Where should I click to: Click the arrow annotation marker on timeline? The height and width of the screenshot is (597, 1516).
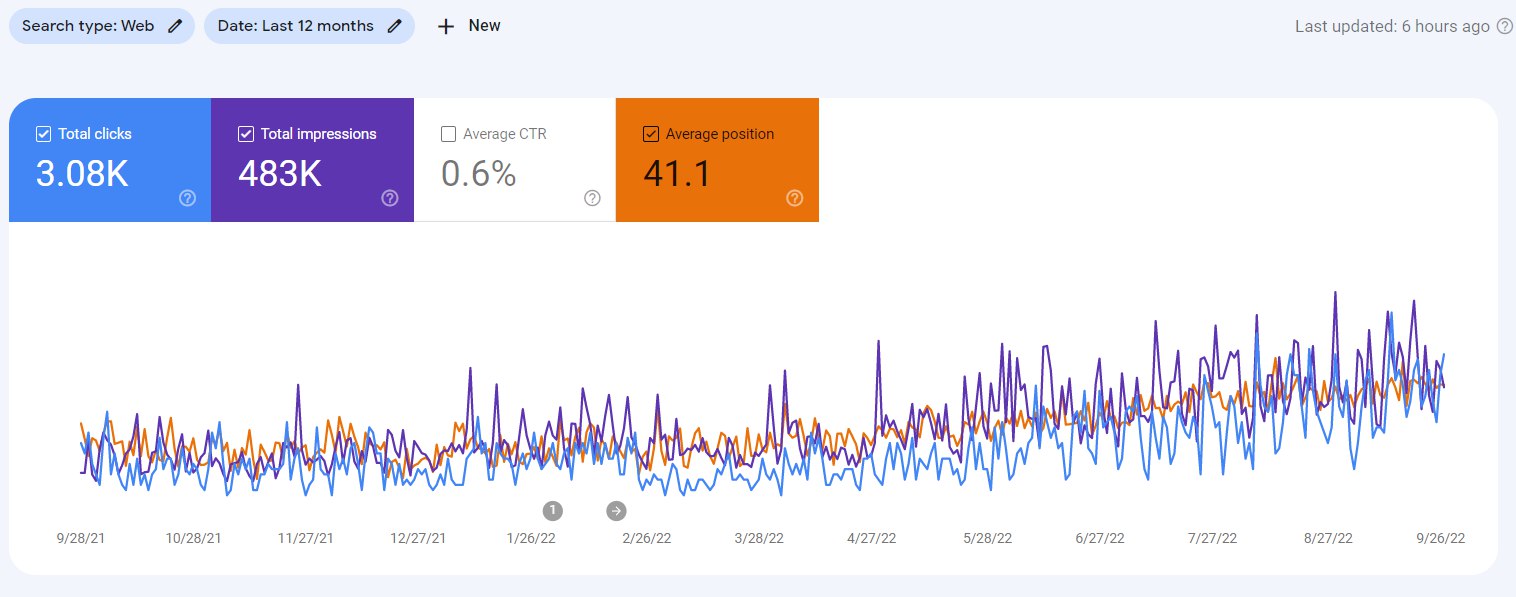point(616,511)
